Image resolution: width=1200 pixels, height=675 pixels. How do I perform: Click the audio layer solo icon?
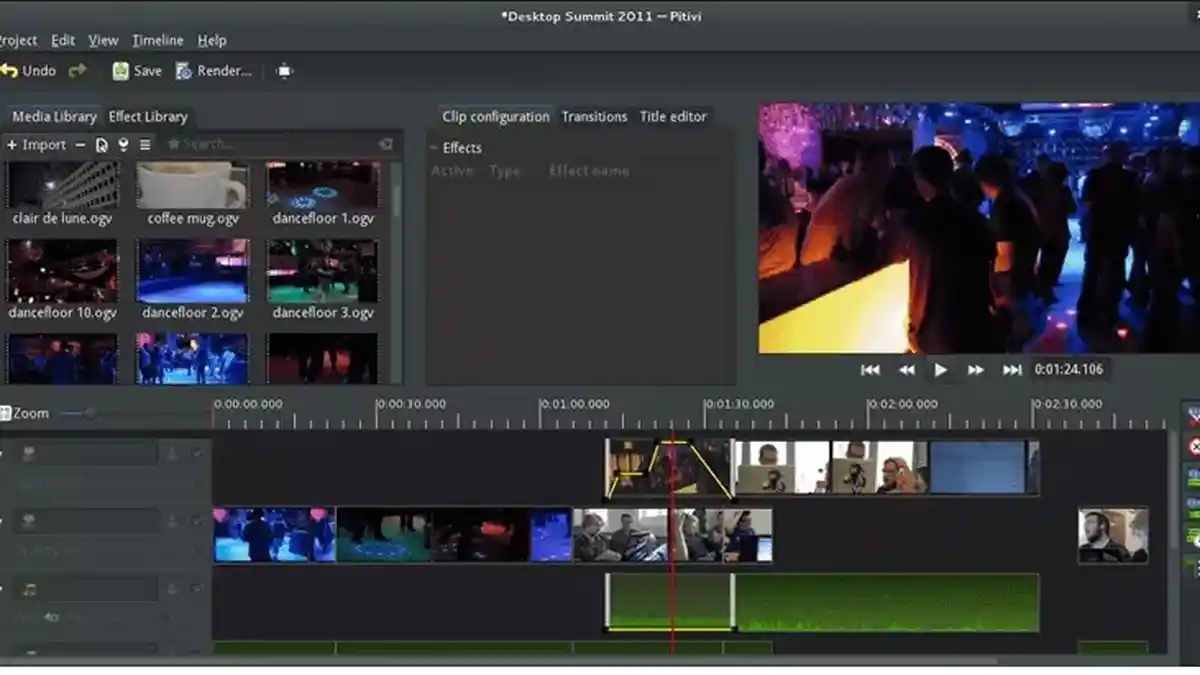pos(172,589)
